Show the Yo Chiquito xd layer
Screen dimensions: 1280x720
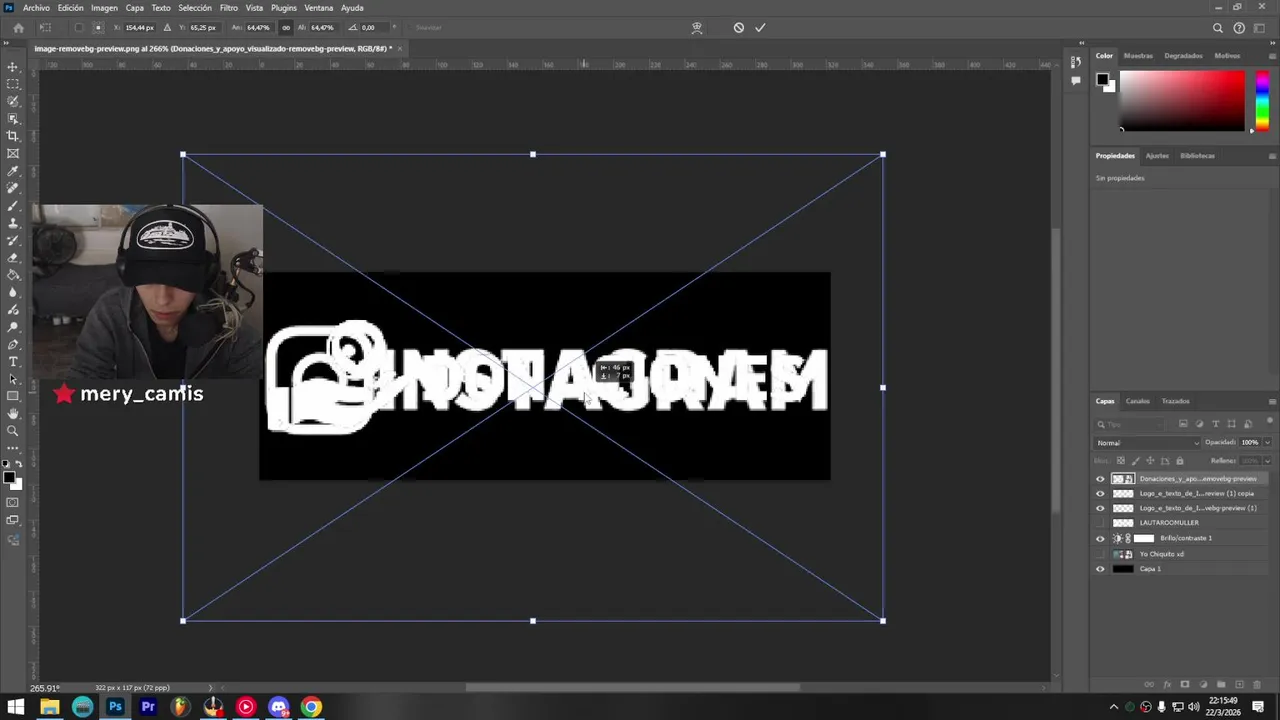click(x=1101, y=554)
